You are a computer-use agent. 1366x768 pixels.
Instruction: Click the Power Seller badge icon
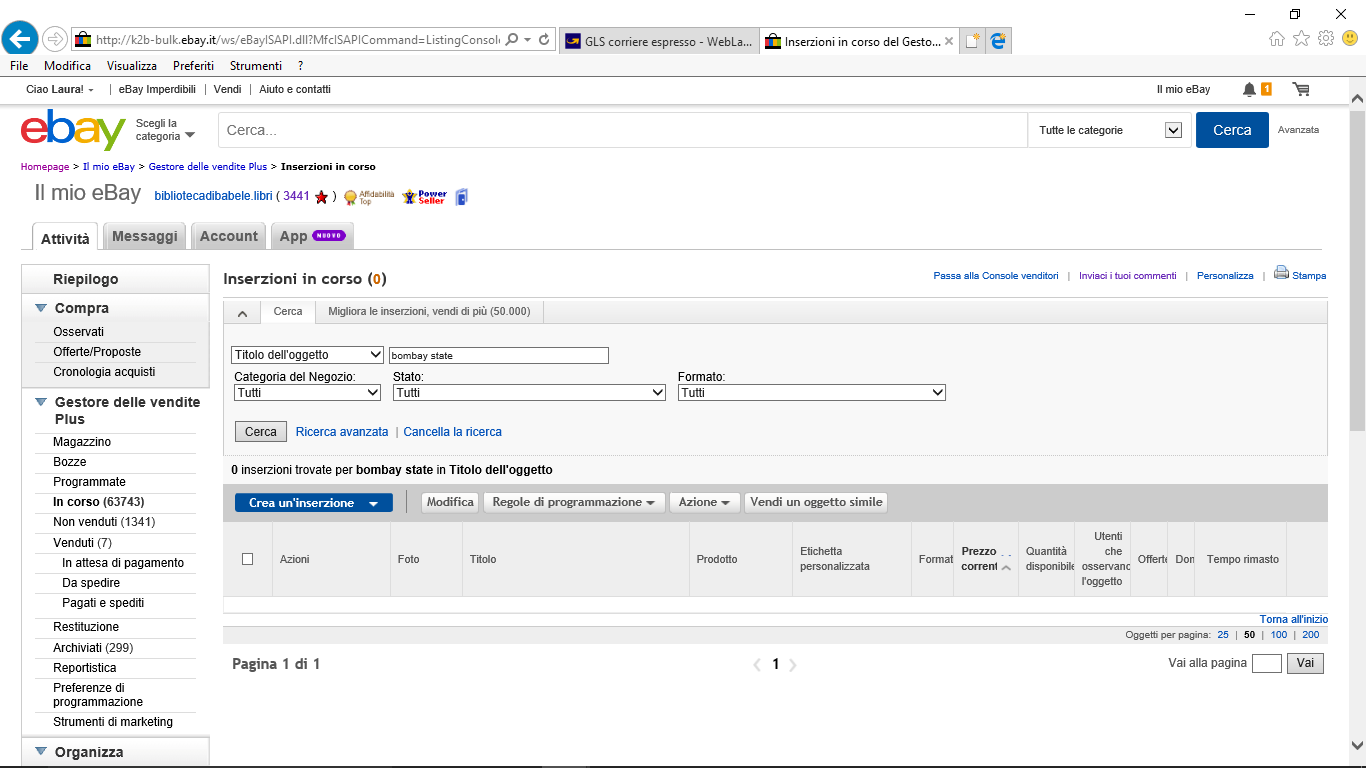(x=425, y=197)
